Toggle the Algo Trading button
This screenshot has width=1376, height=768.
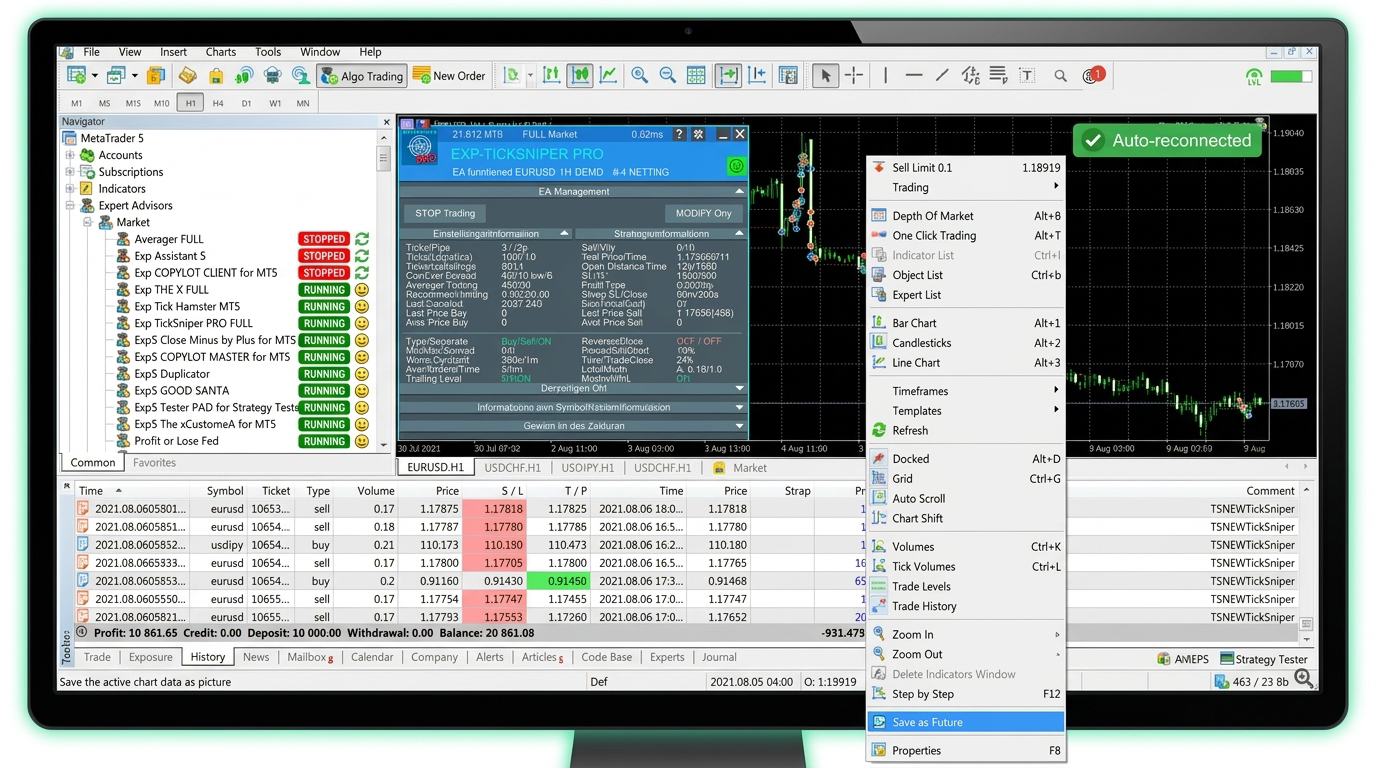(x=361, y=75)
